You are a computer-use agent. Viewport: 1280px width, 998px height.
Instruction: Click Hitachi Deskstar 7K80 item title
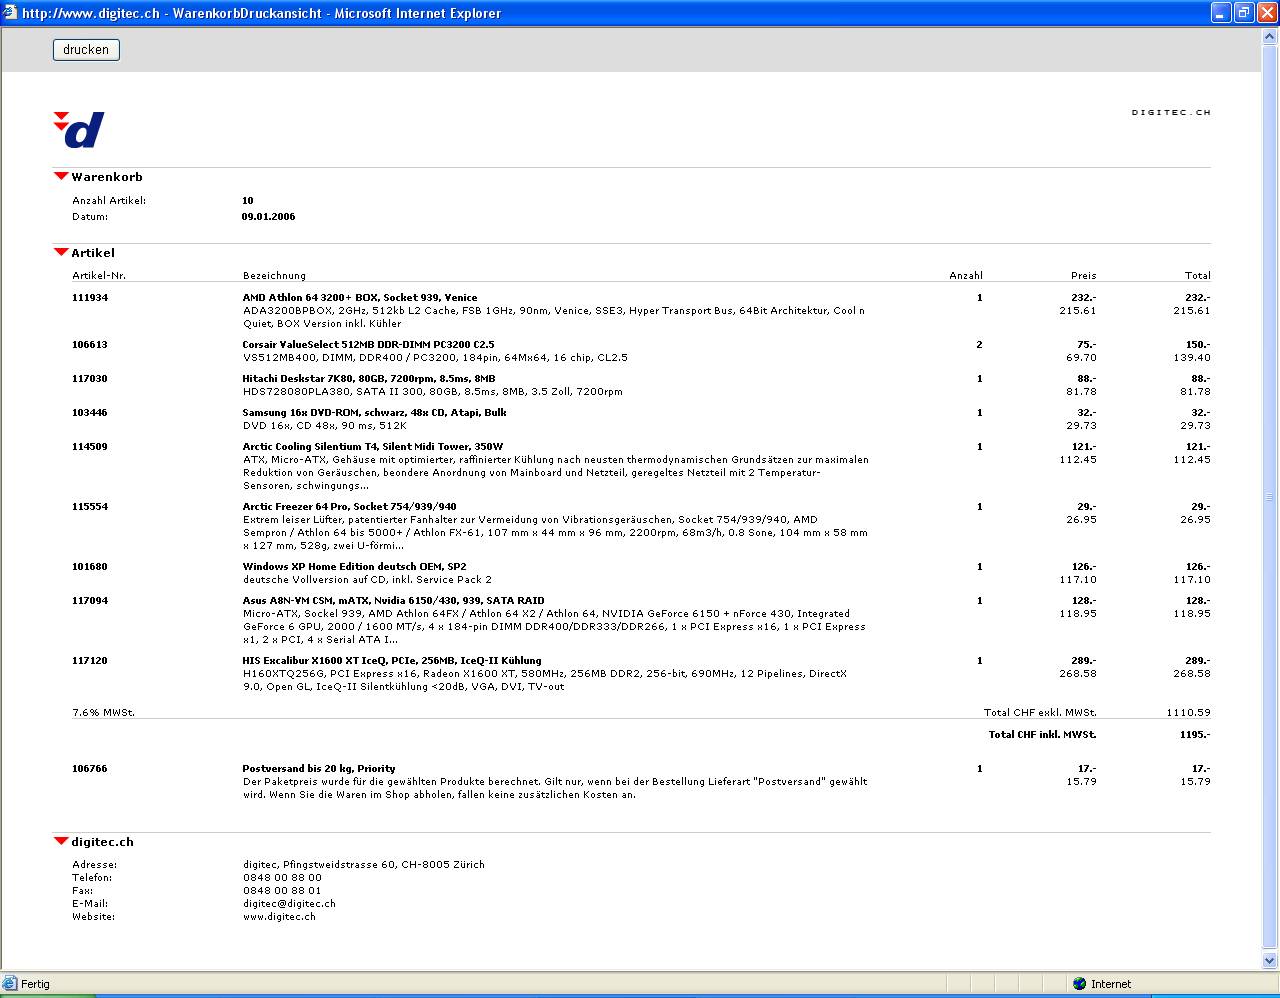[369, 379]
